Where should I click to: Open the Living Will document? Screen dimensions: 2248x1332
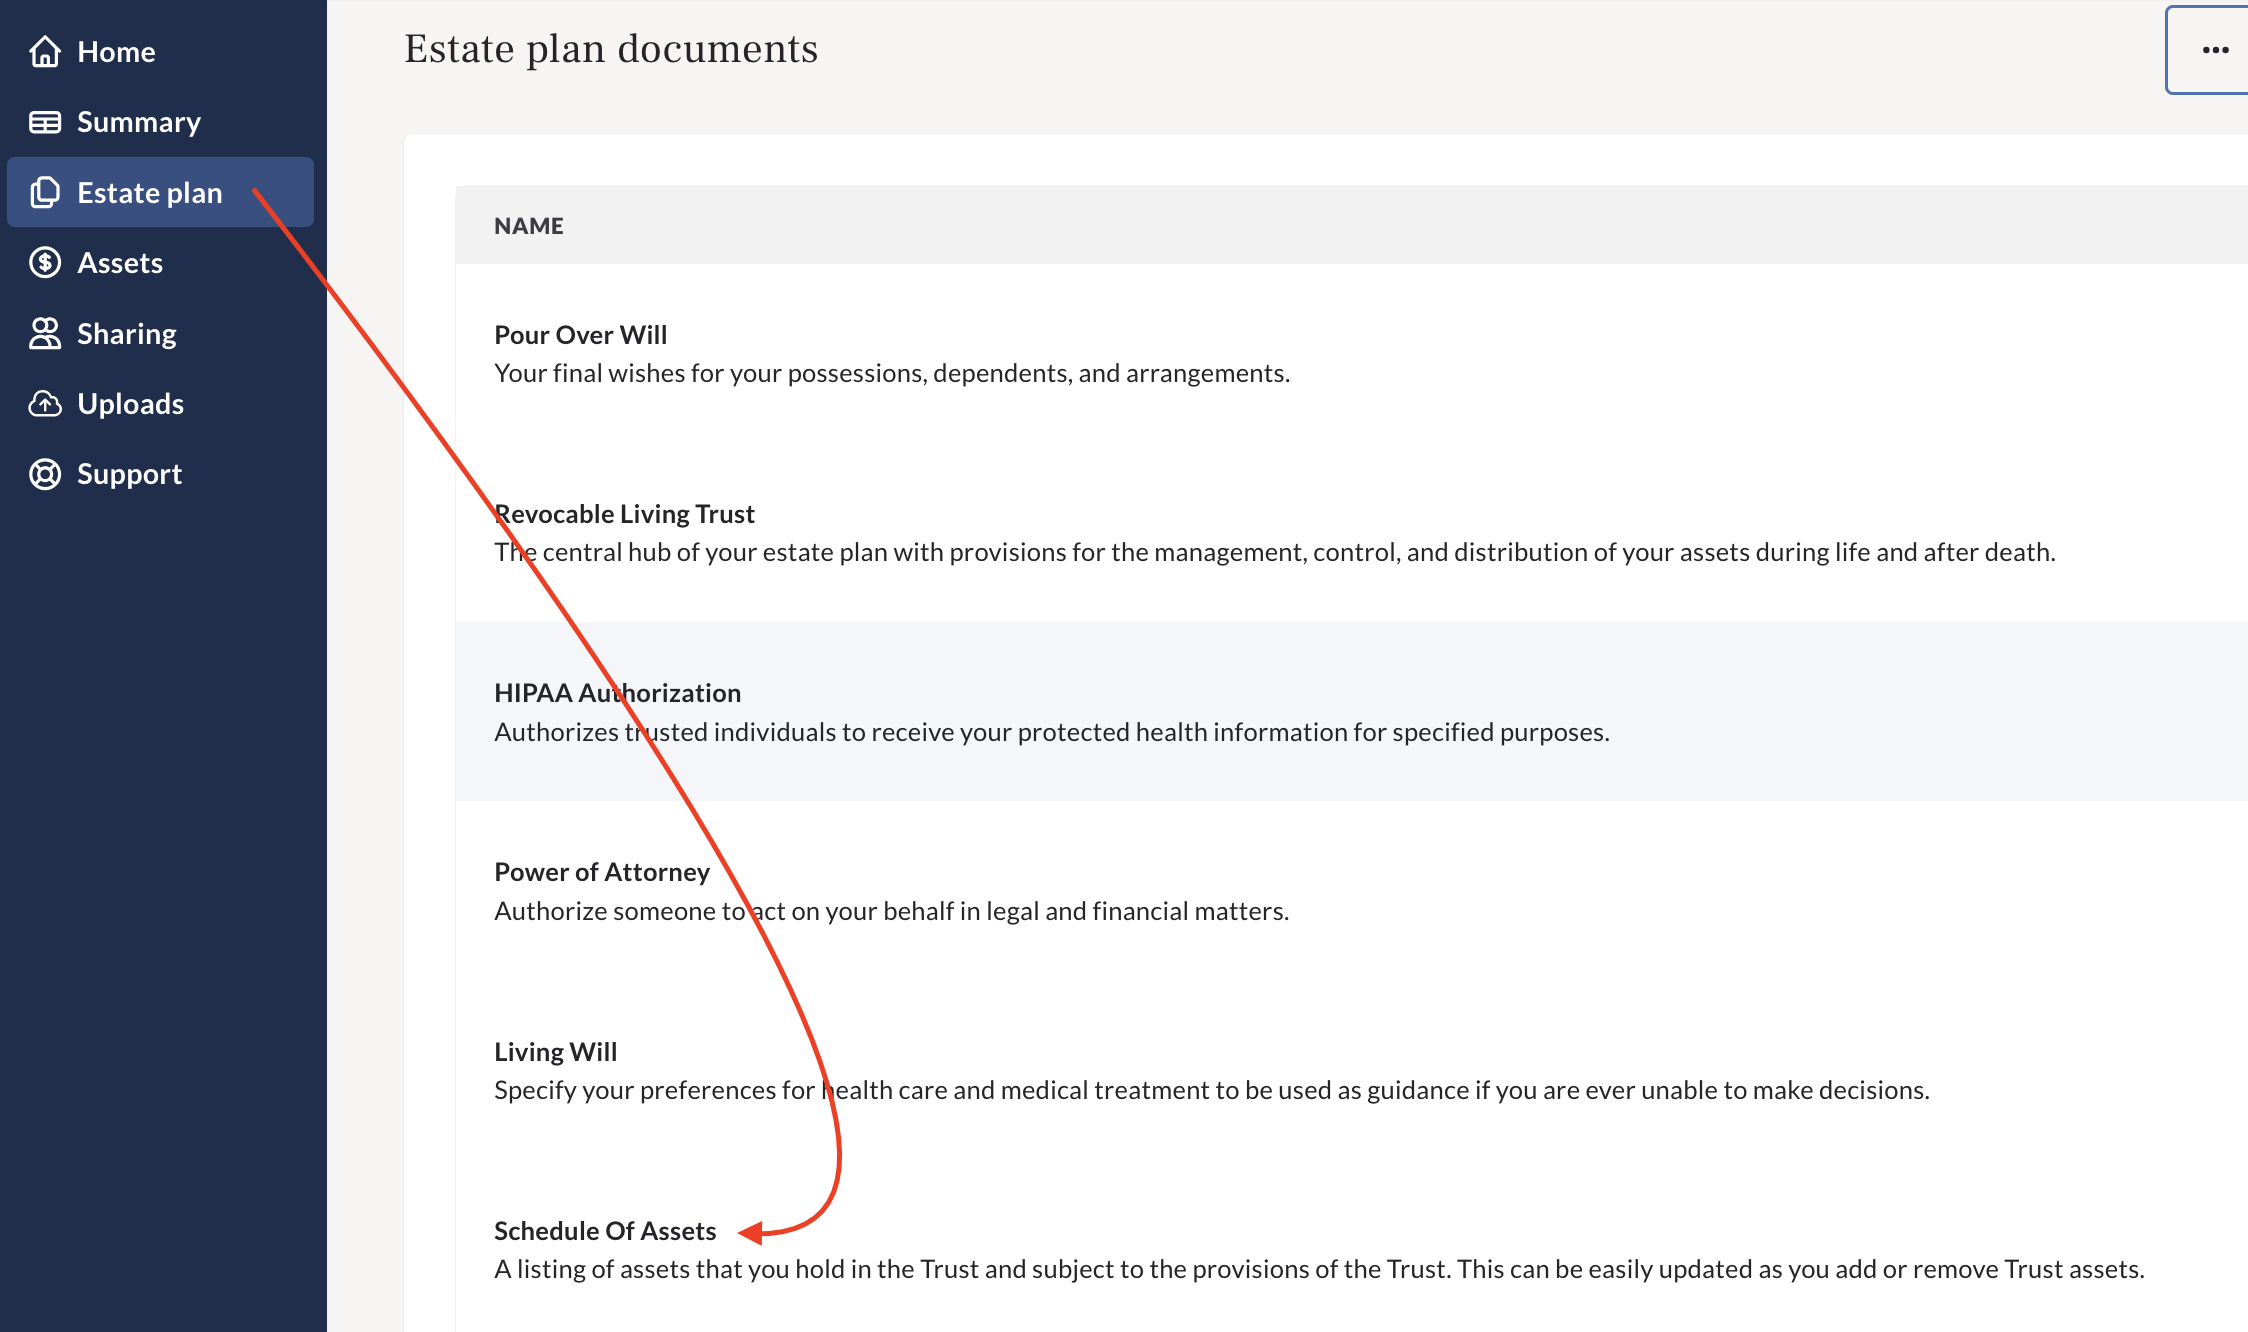pyautogui.click(x=555, y=1051)
